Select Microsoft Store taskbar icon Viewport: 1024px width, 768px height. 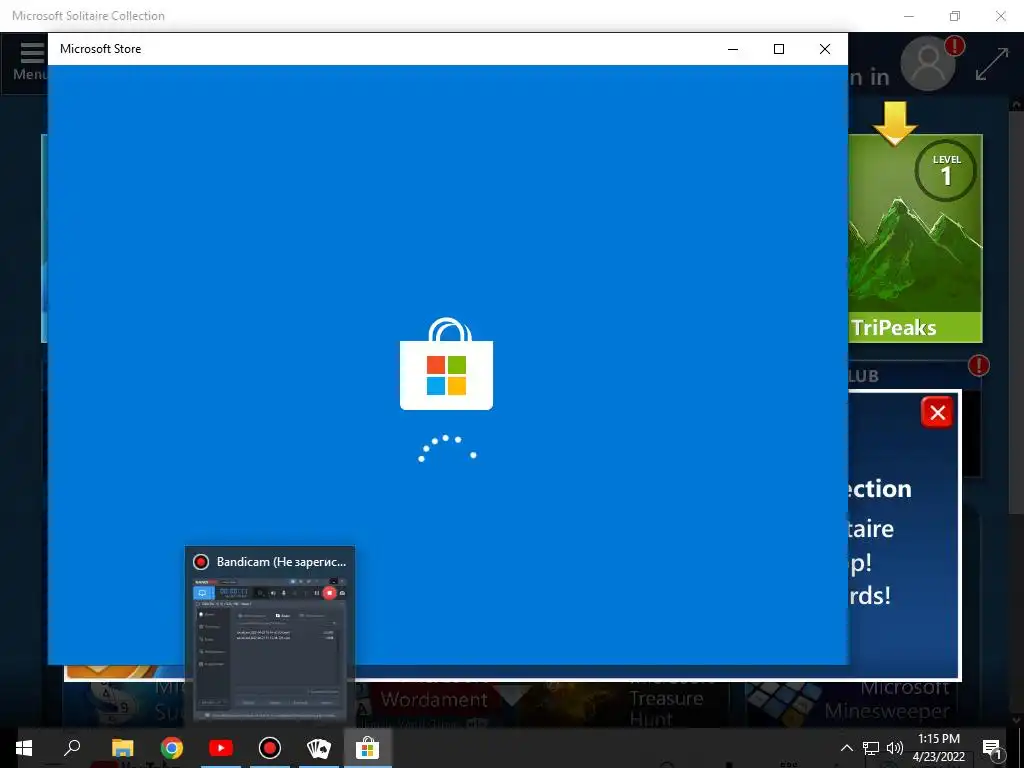[368, 748]
